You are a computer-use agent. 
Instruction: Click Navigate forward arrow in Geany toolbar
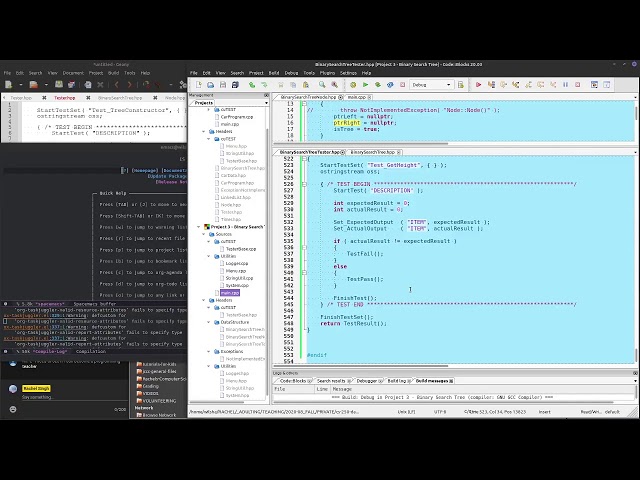[129, 84]
